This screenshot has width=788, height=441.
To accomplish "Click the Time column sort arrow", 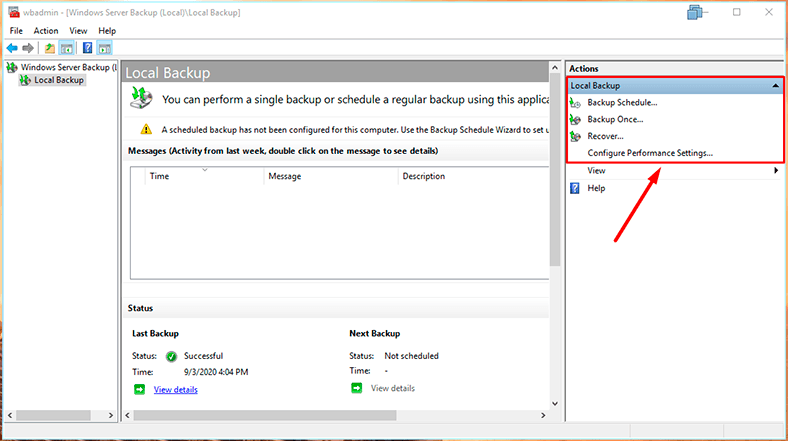I will [x=205, y=170].
